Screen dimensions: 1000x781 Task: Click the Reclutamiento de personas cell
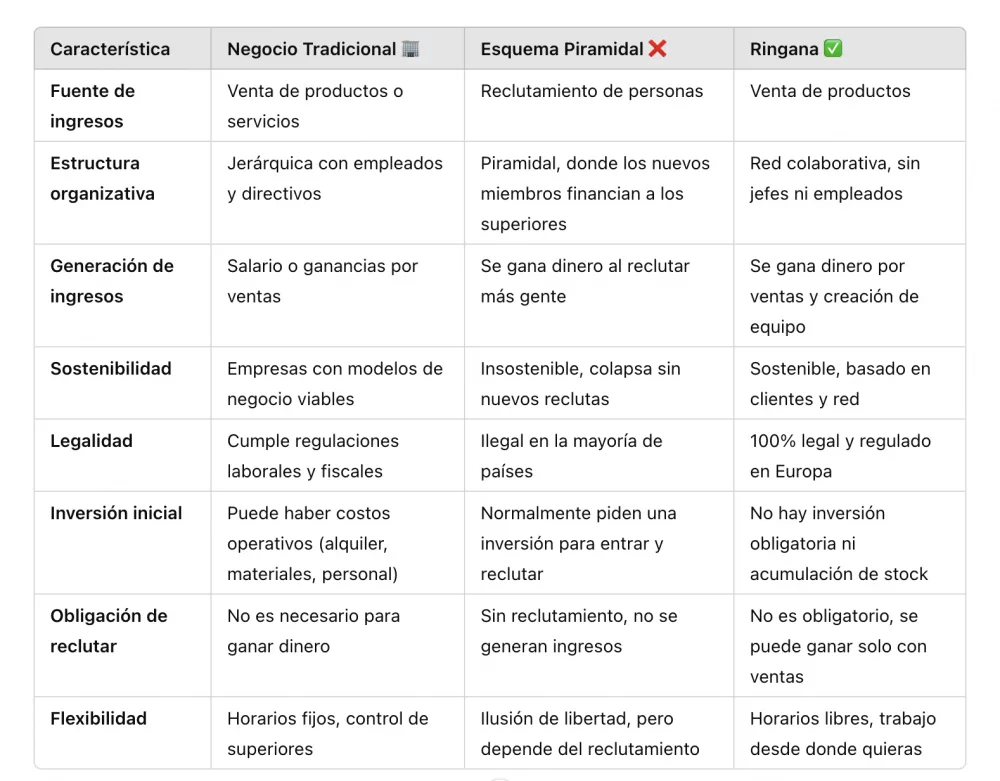pos(591,91)
